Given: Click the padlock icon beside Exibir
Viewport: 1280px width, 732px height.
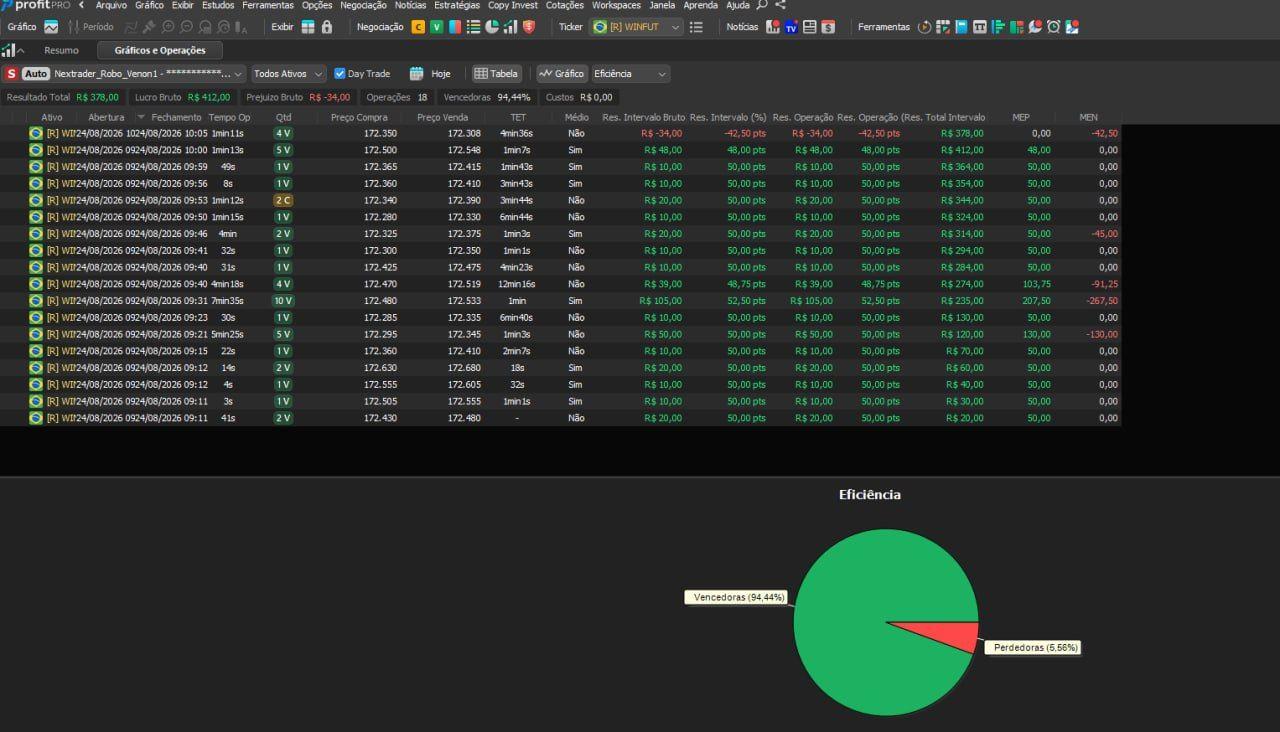Looking at the screenshot, I should 326,27.
